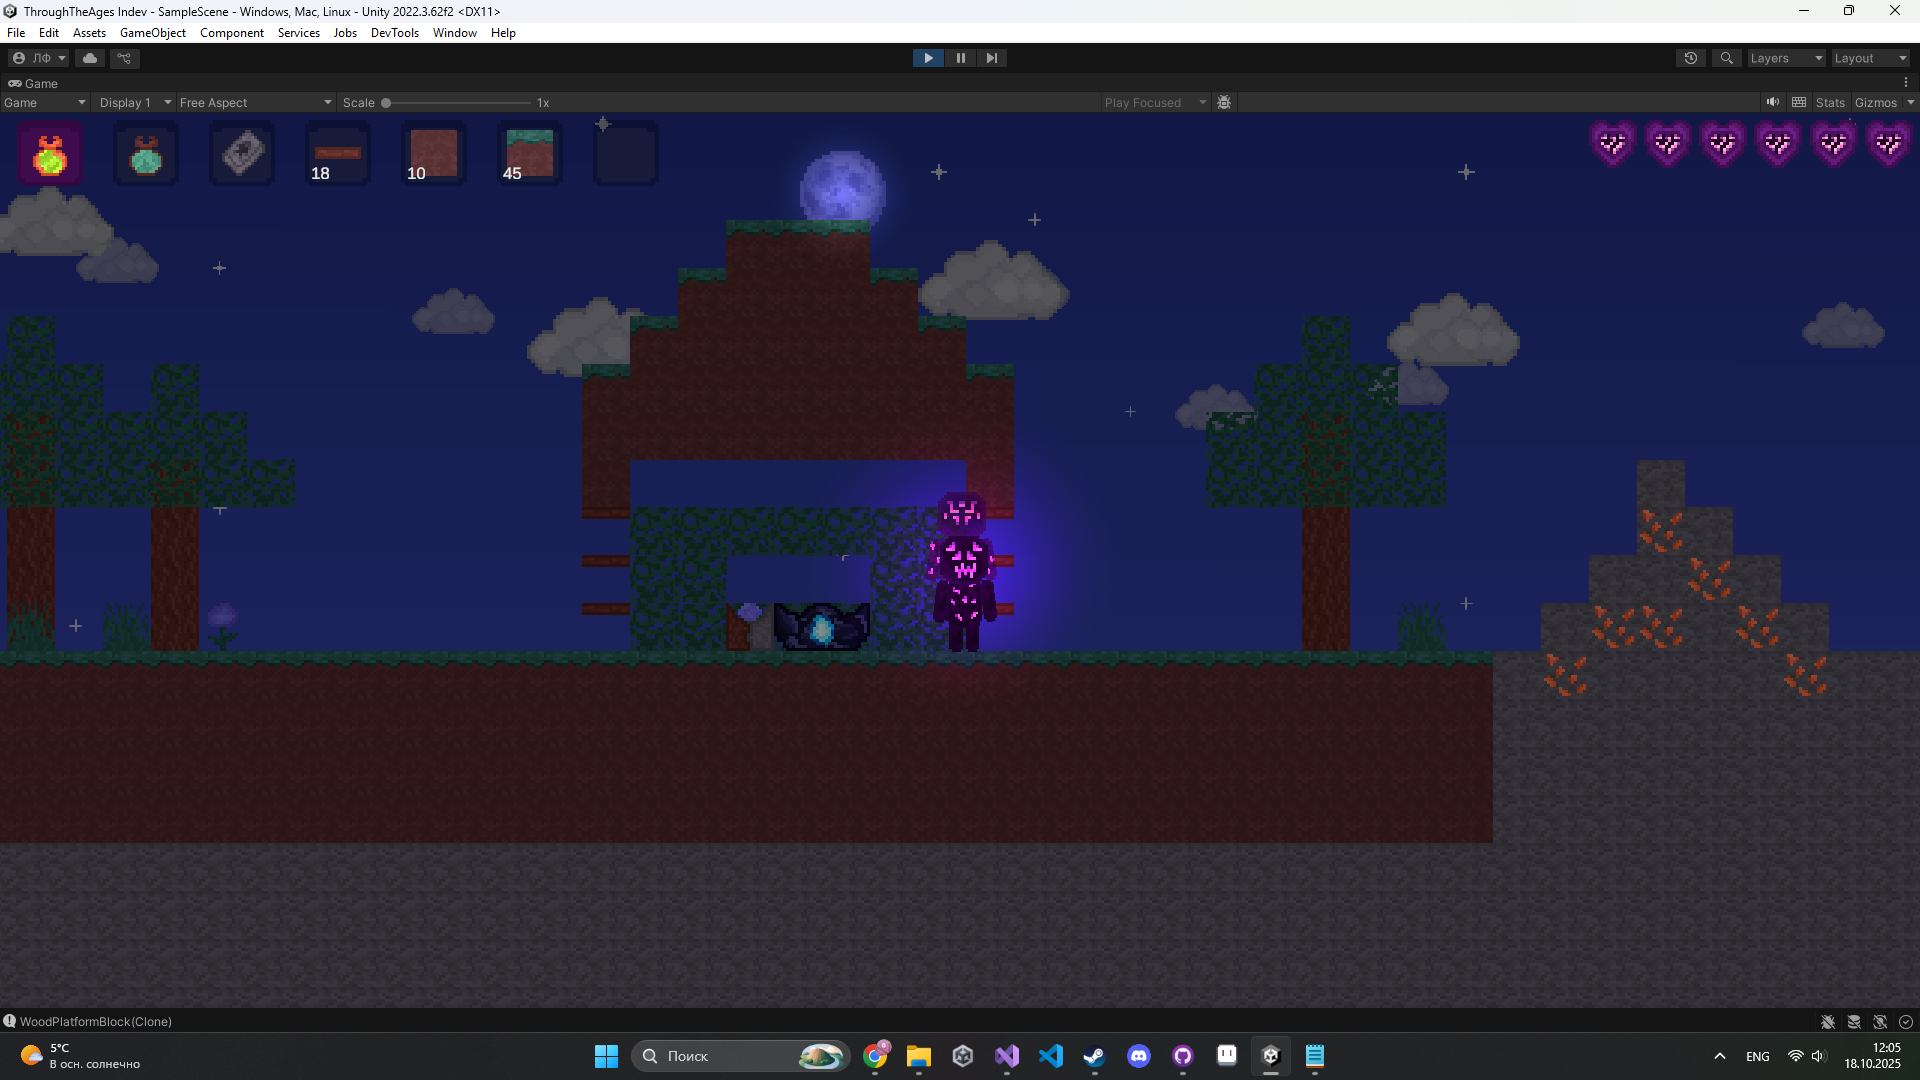Viewport: 1920px width, 1080px height.
Task: Click the Scale slider handle
Action: tap(386, 102)
